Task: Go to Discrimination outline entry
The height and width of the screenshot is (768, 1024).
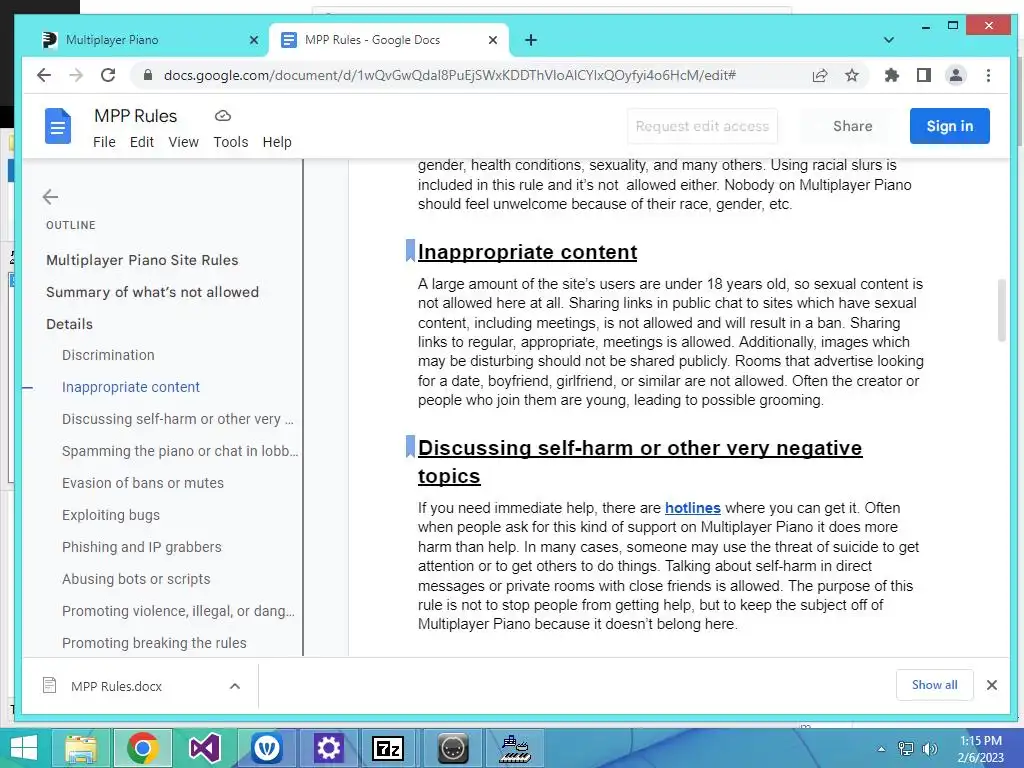Action: click(108, 355)
